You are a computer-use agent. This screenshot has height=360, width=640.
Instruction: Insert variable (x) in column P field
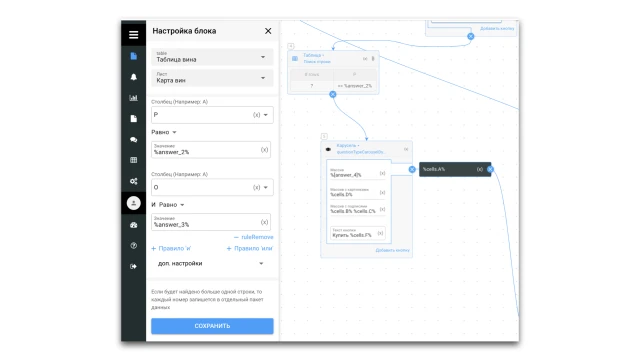click(256, 115)
